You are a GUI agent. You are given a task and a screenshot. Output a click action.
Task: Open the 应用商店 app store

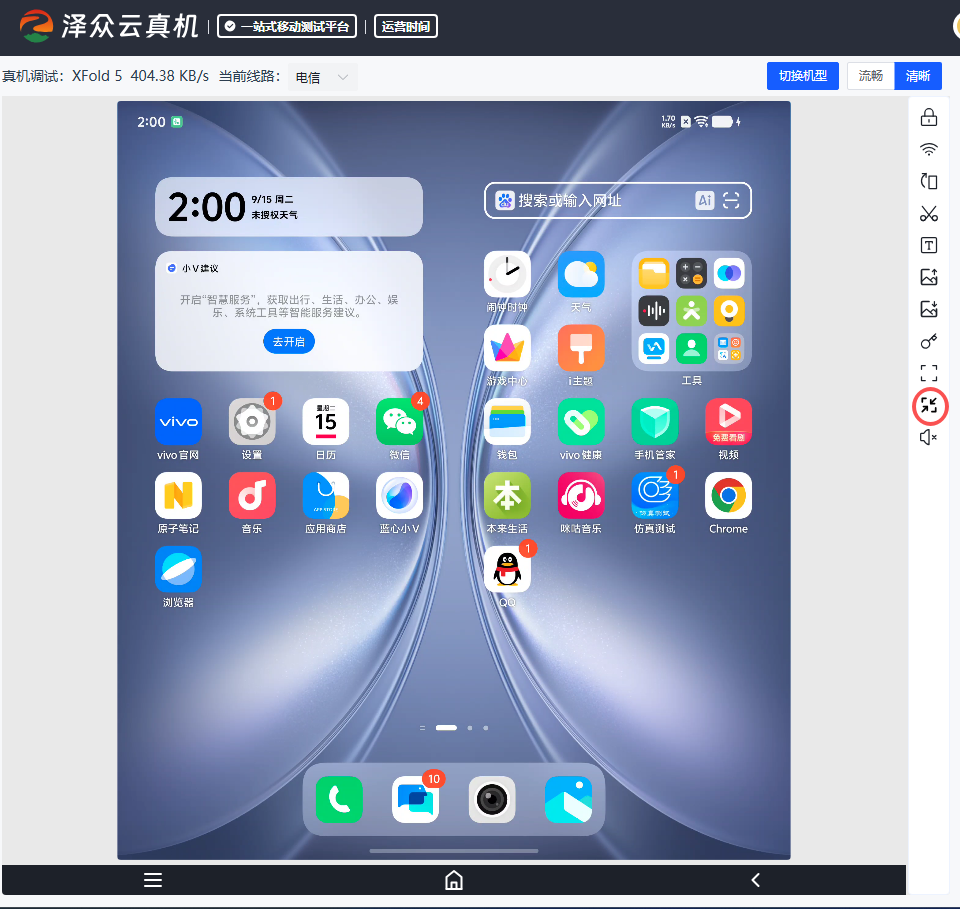pyautogui.click(x=326, y=495)
